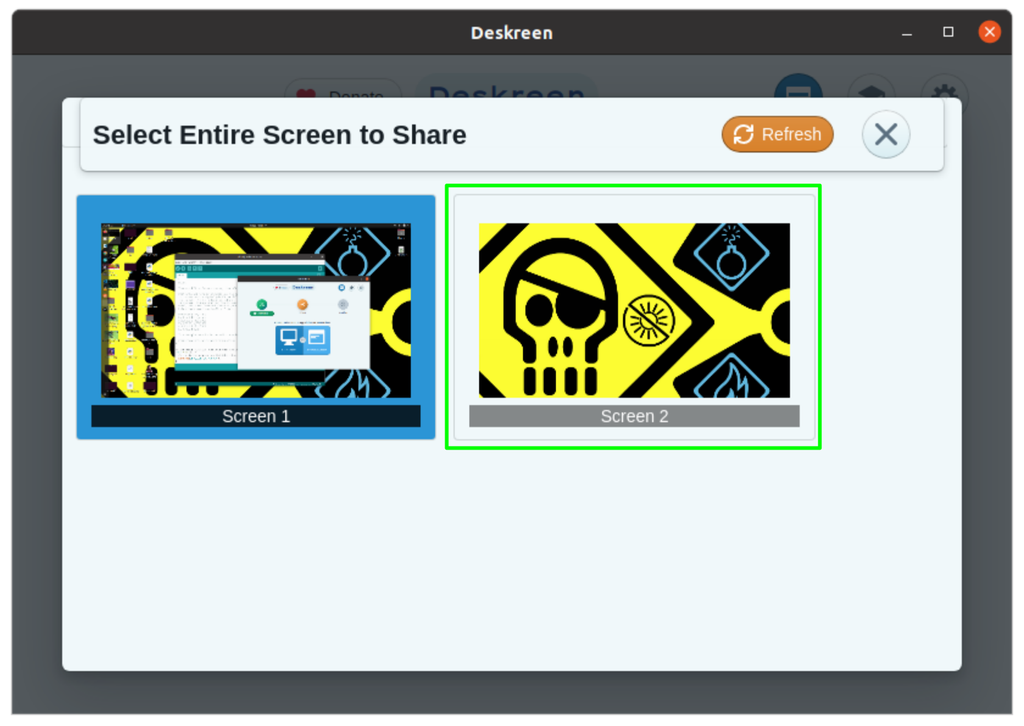Click the Screen 2 caption label
The height and width of the screenshot is (726, 1024).
[633, 416]
